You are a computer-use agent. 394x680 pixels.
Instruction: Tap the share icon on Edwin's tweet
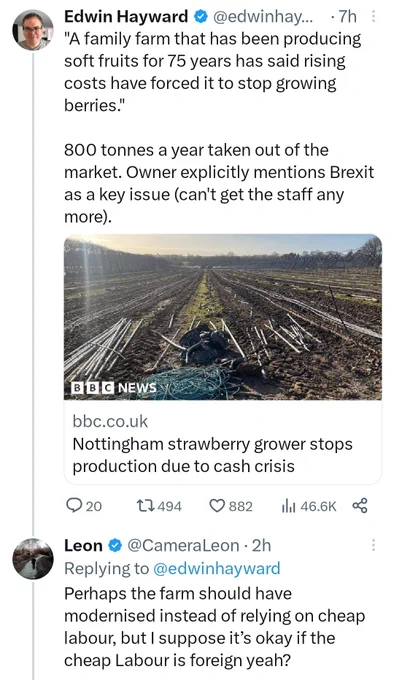(x=360, y=506)
